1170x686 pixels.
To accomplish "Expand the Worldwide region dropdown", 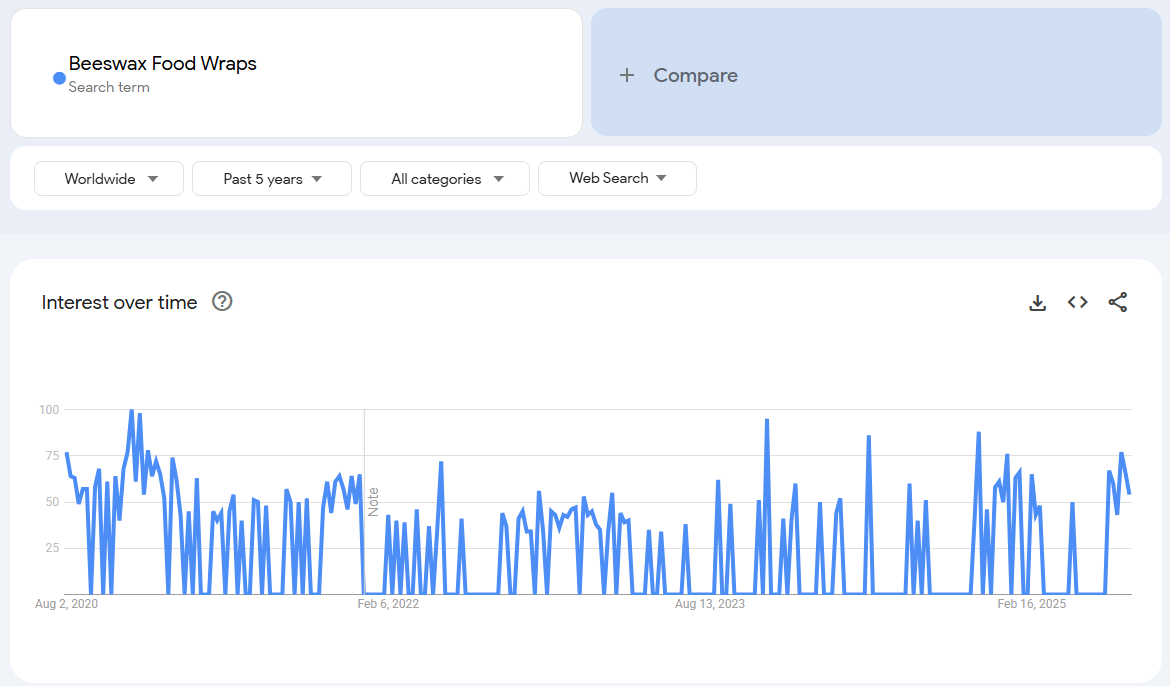I will click(x=109, y=179).
